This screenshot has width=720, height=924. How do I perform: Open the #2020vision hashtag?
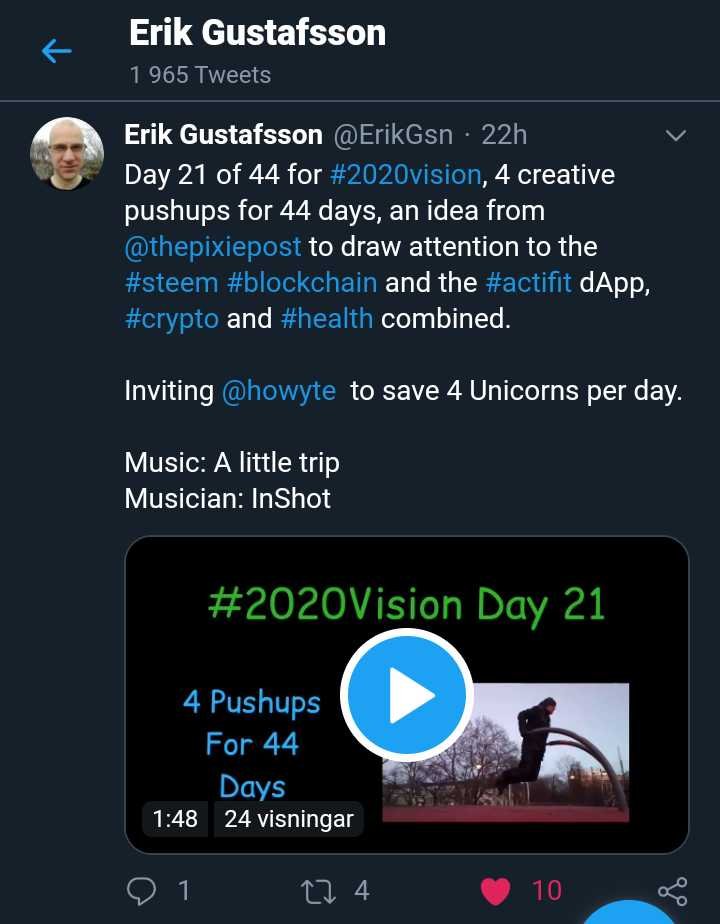(405, 175)
